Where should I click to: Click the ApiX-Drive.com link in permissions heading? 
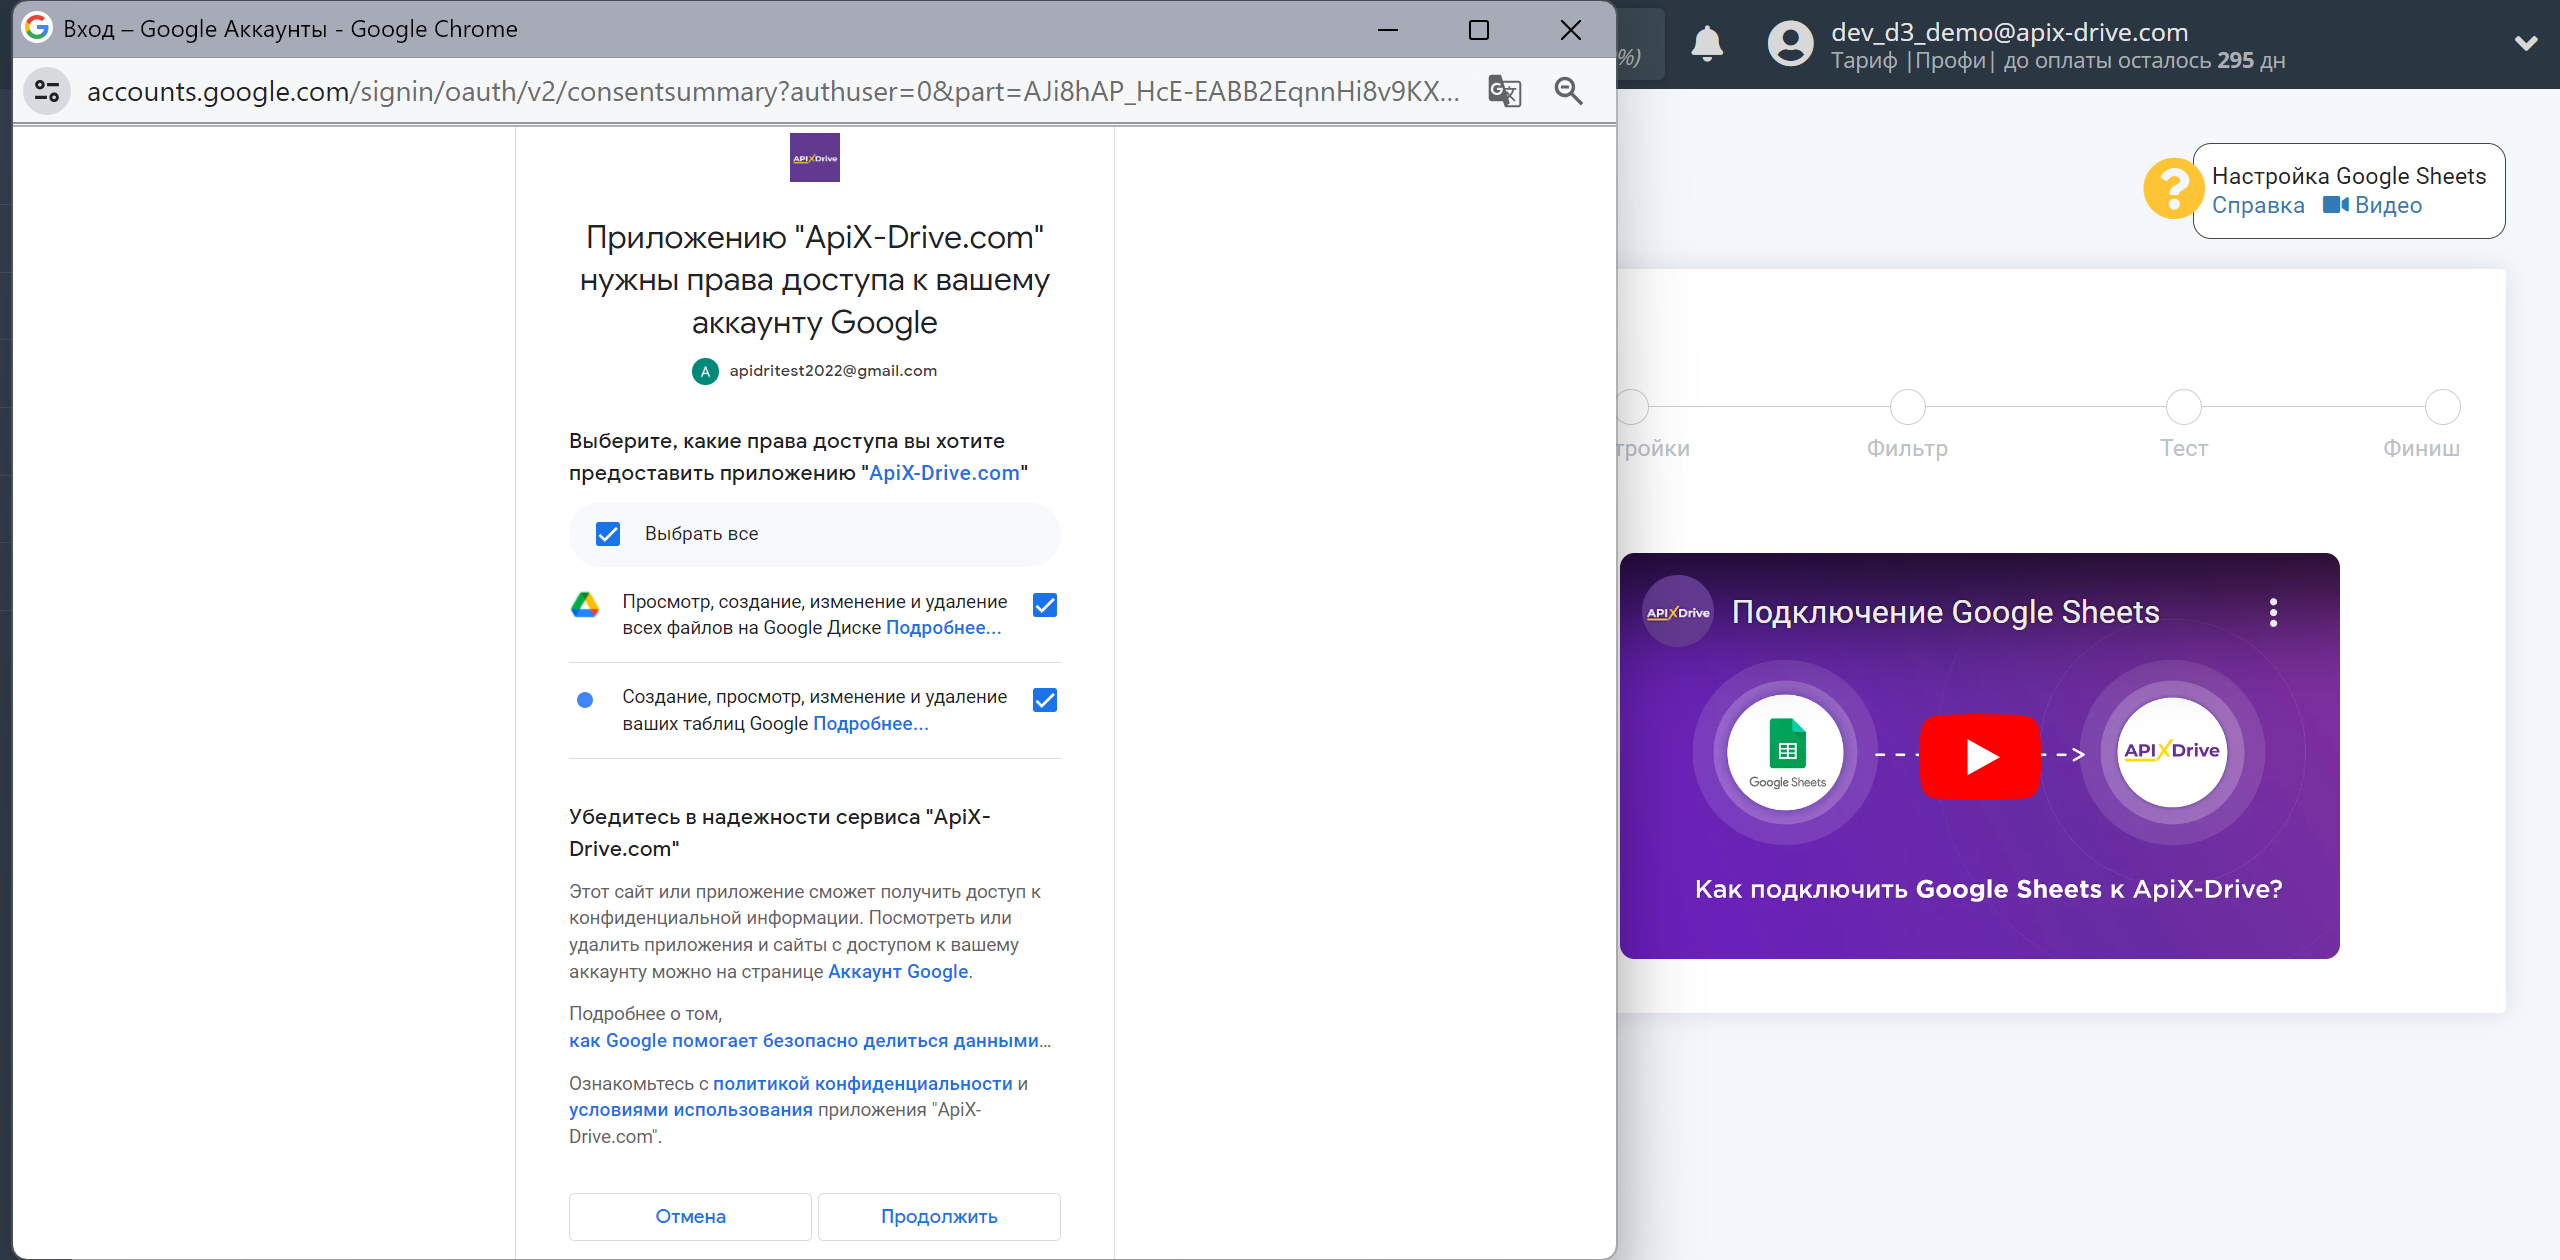tap(944, 473)
